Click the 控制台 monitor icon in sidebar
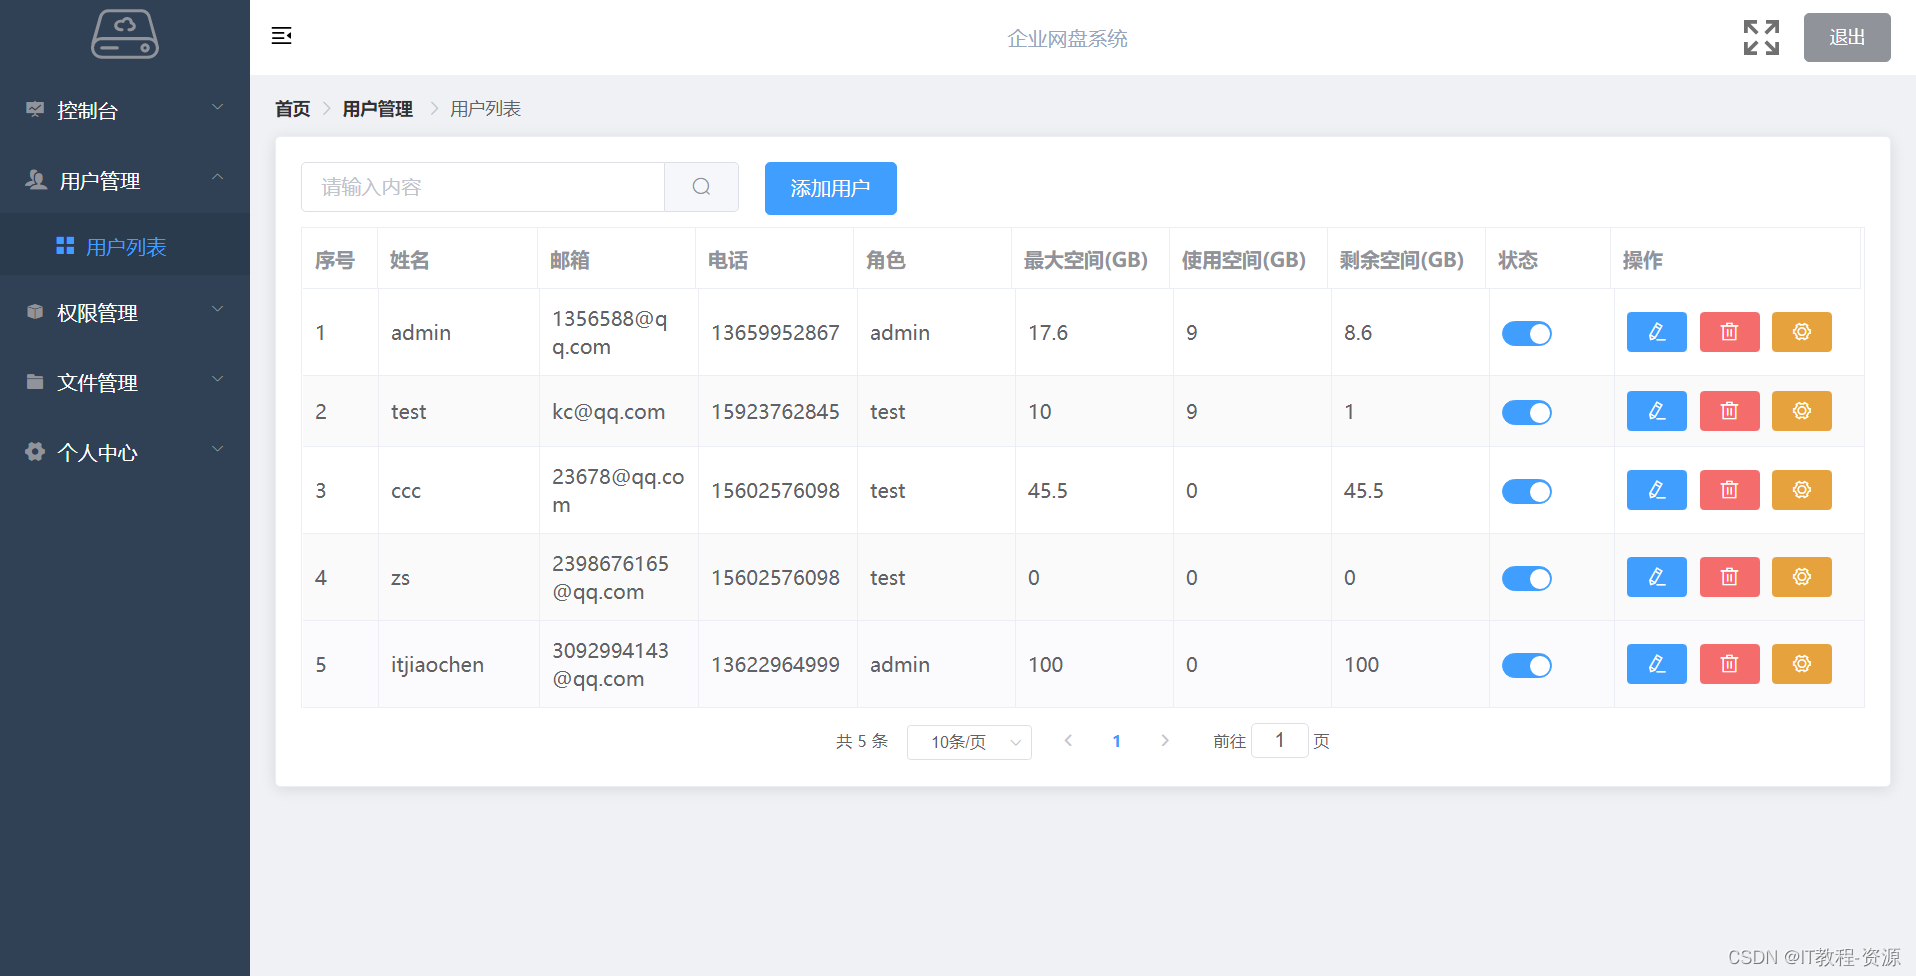The height and width of the screenshot is (976, 1916). [35, 110]
